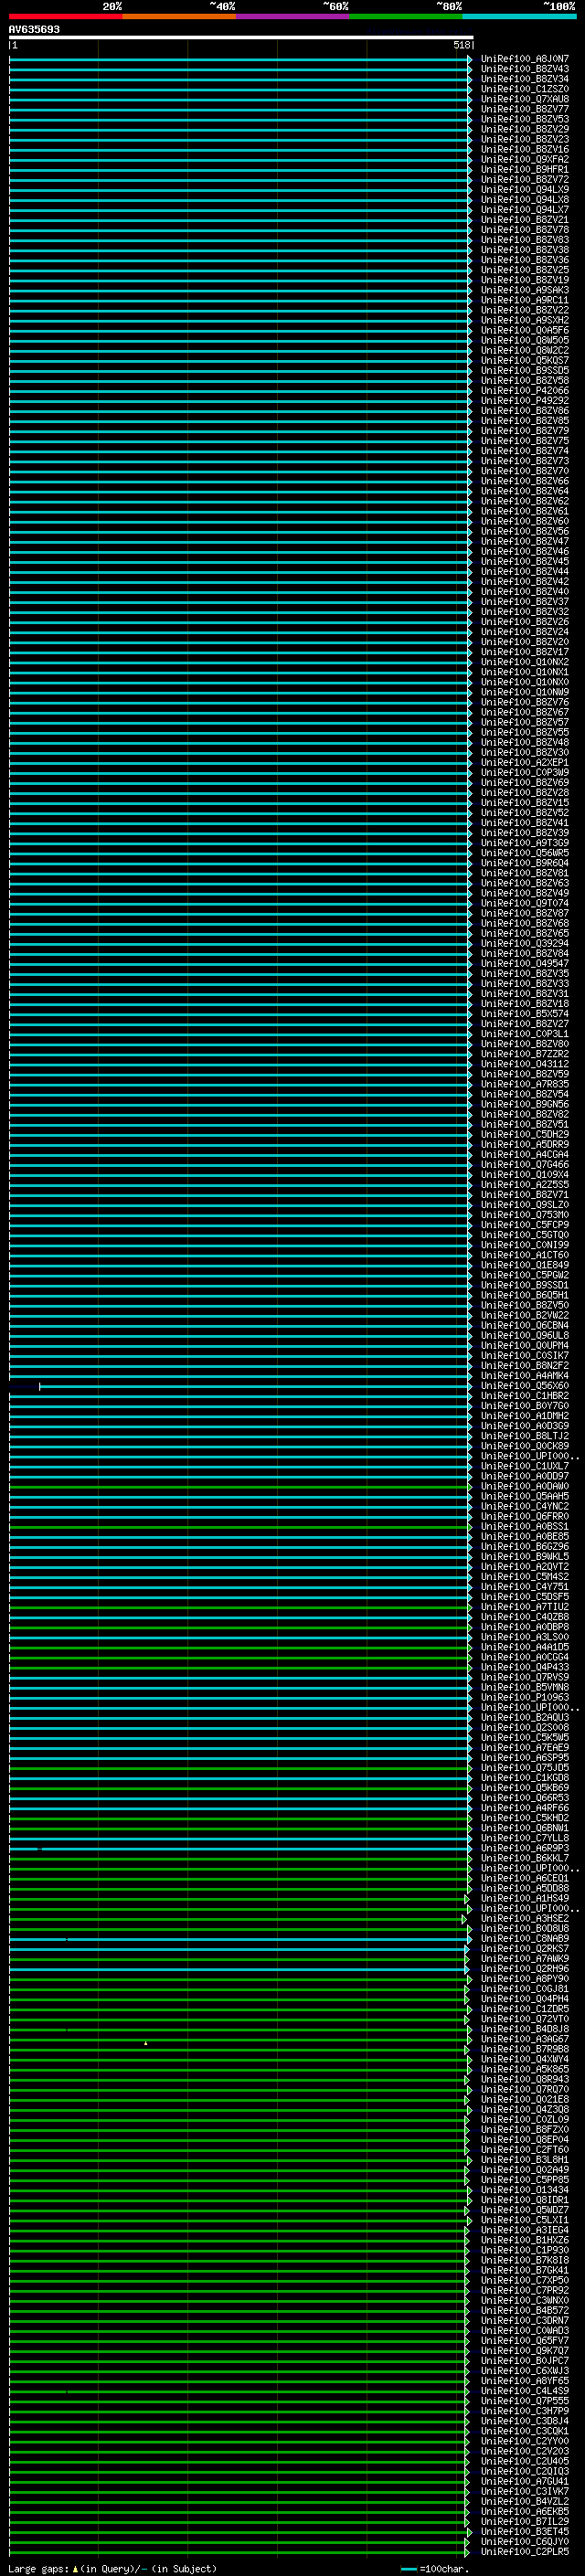Viewport: 585px width, 2576px height.
Task: Select the label UniRef100_Q9XFA2
Action: click(x=525, y=159)
